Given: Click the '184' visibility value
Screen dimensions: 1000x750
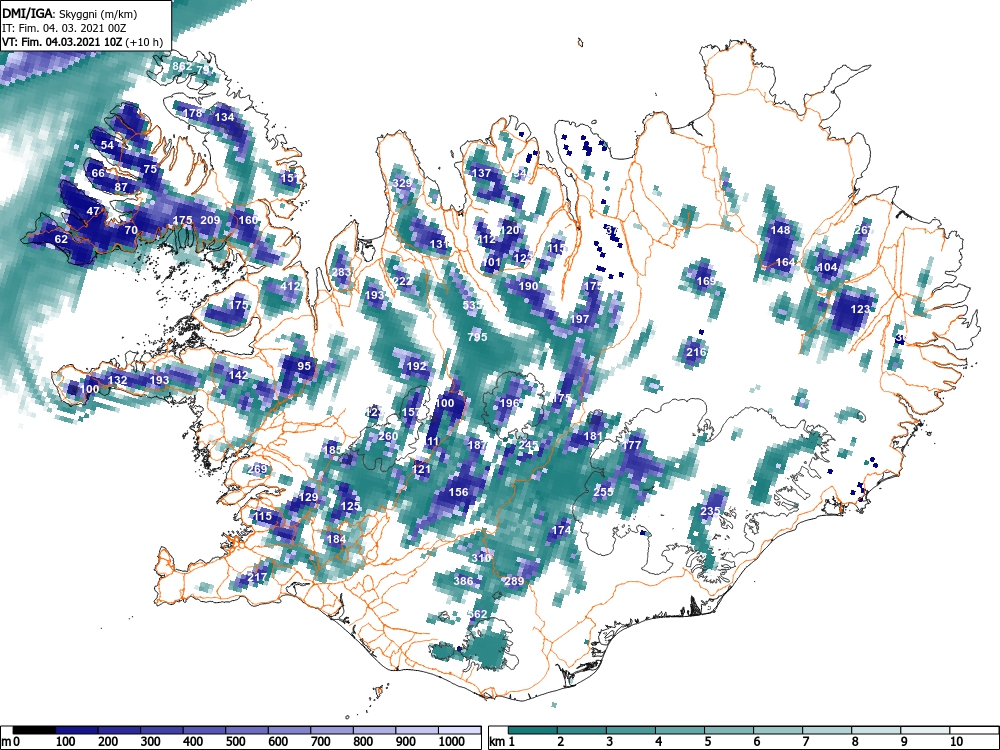Looking at the screenshot, I should 336,539.
